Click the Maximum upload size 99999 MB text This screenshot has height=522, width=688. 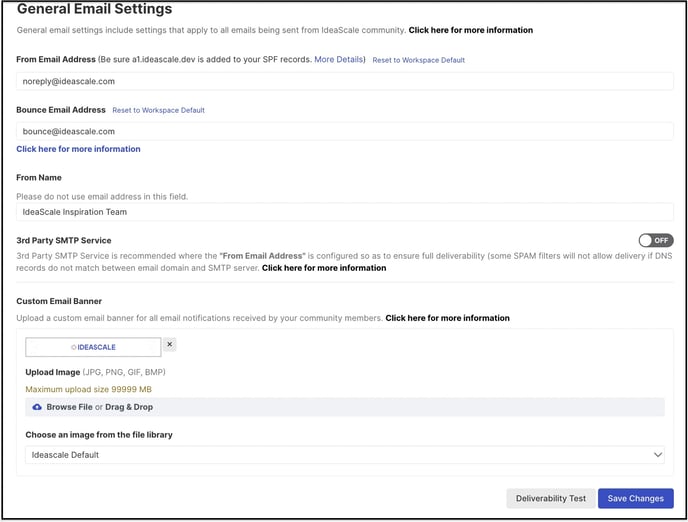tap(88, 390)
